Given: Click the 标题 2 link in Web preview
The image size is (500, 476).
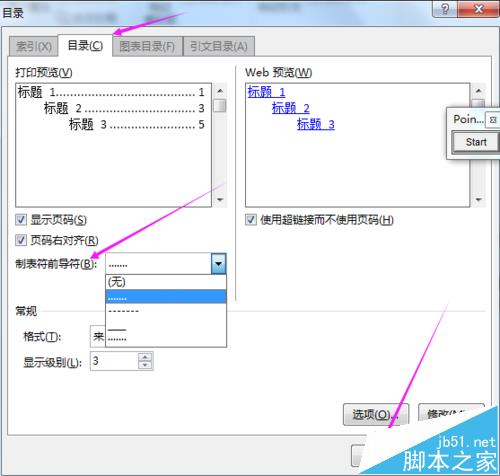Looking at the screenshot, I should [x=291, y=108].
